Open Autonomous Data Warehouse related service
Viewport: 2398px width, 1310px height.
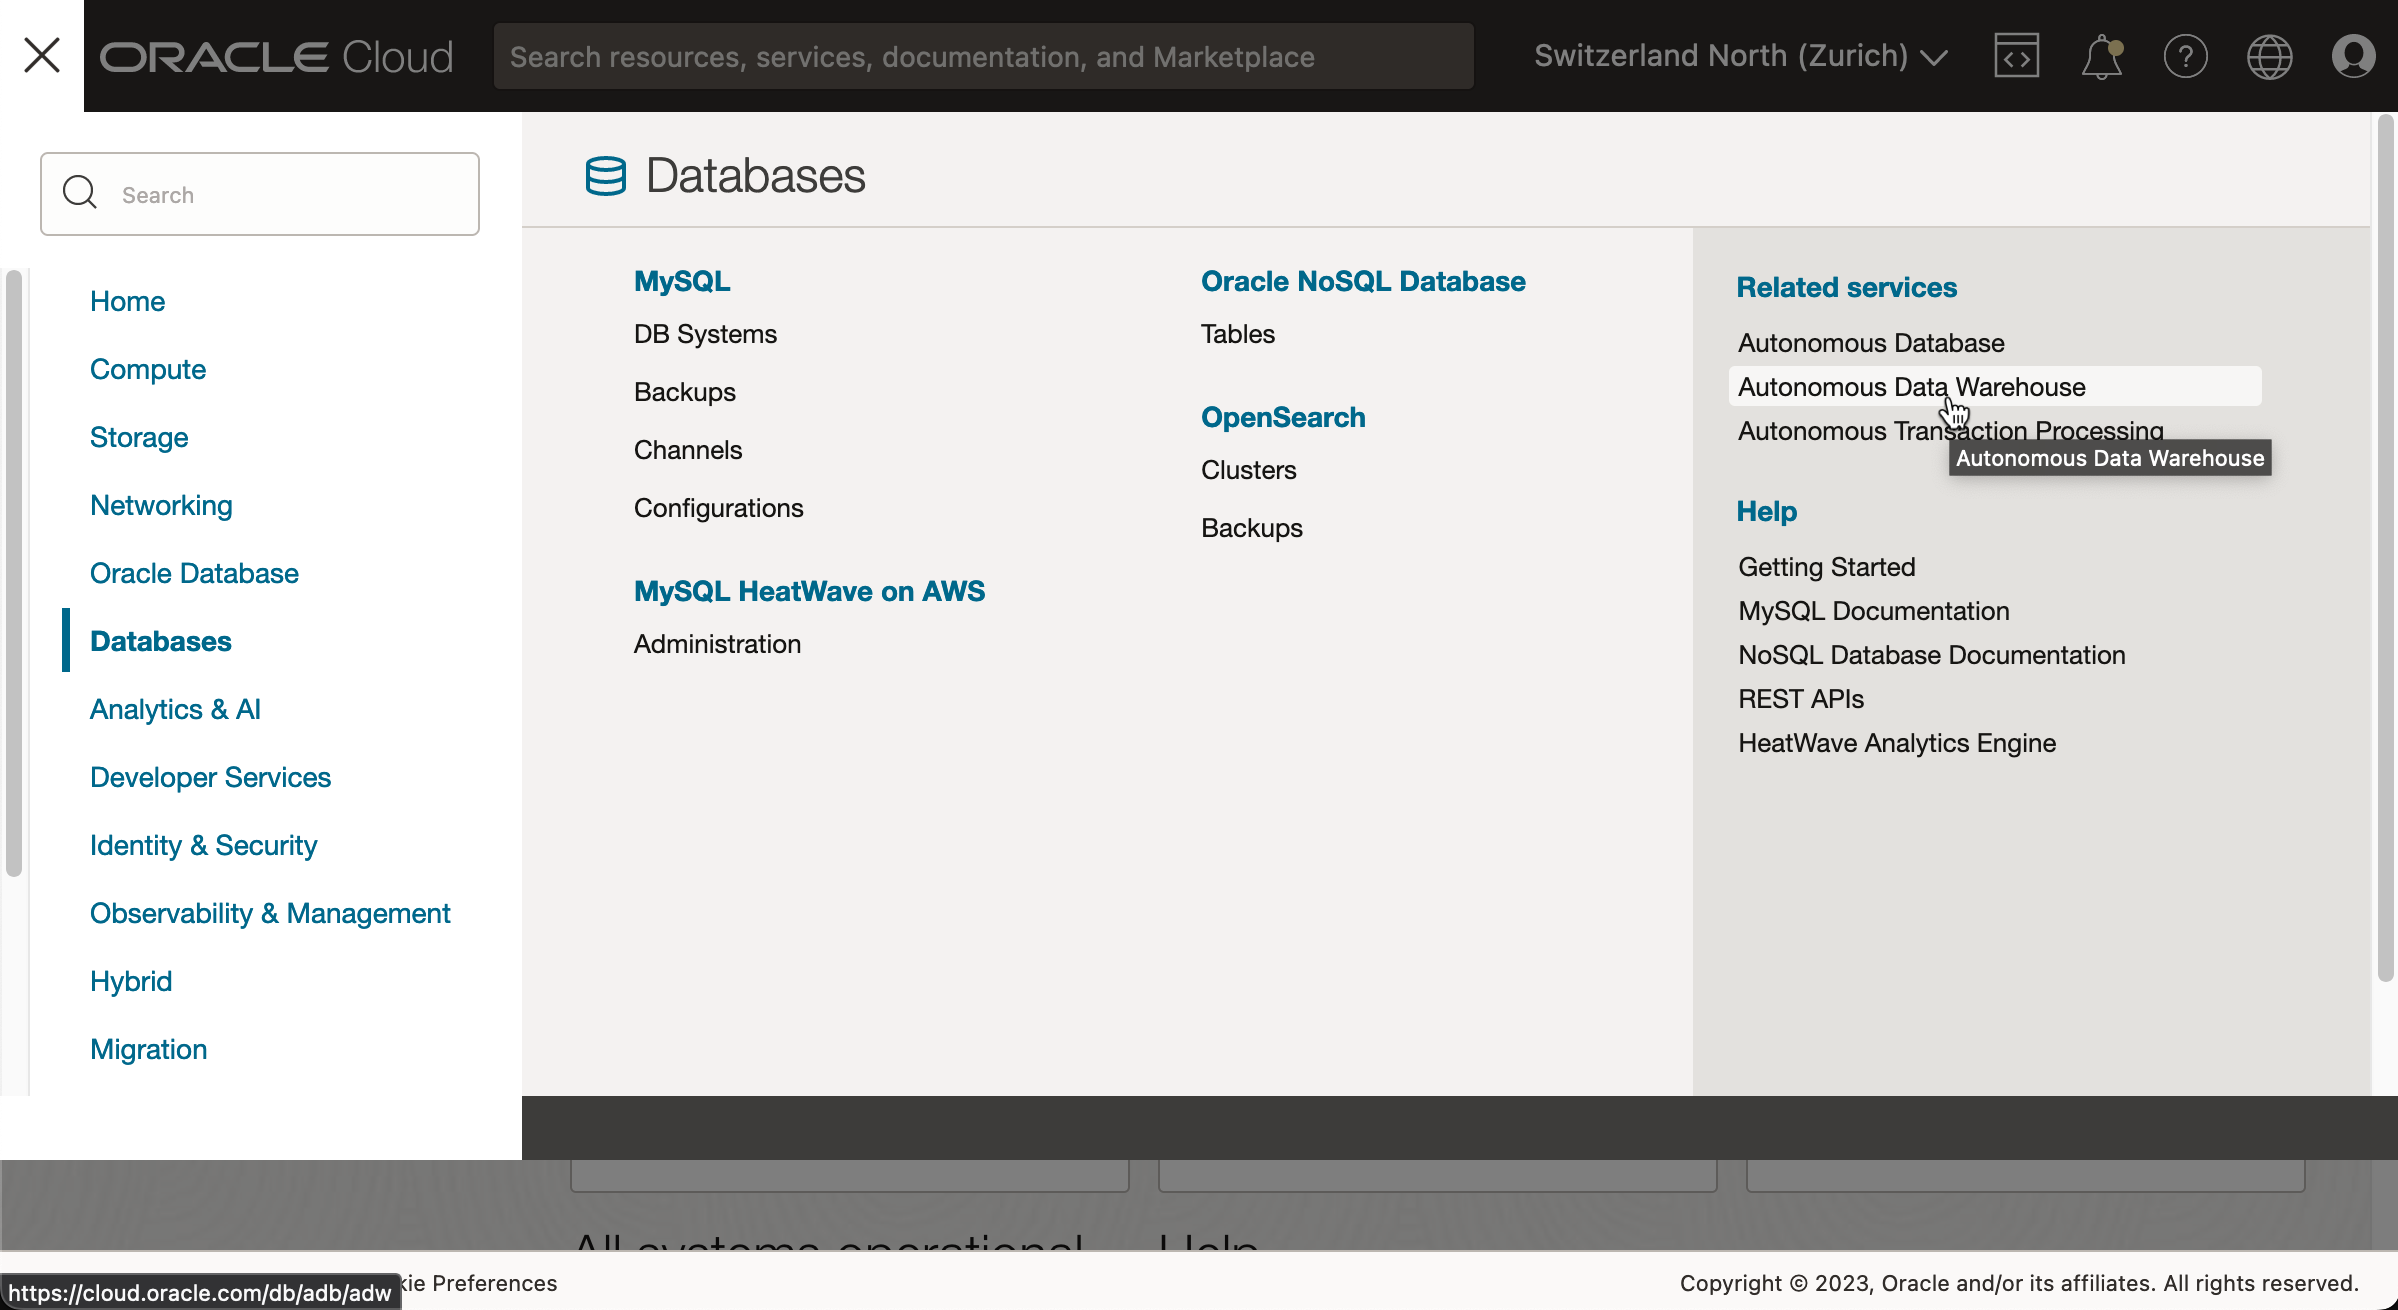[x=1995, y=386]
